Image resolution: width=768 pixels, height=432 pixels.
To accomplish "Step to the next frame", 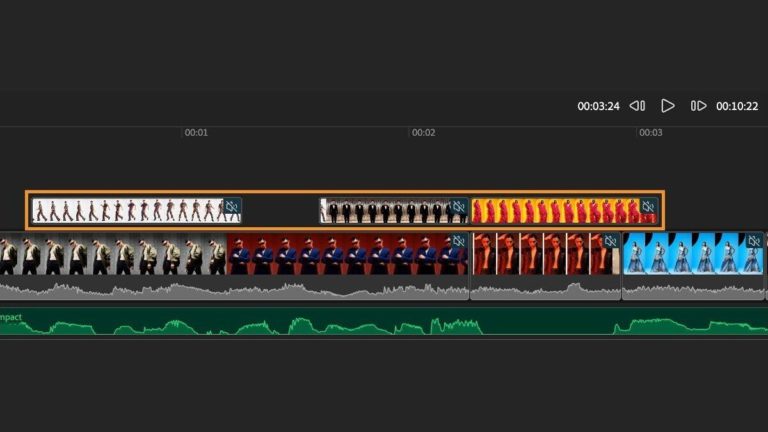I will click(698, 106).
